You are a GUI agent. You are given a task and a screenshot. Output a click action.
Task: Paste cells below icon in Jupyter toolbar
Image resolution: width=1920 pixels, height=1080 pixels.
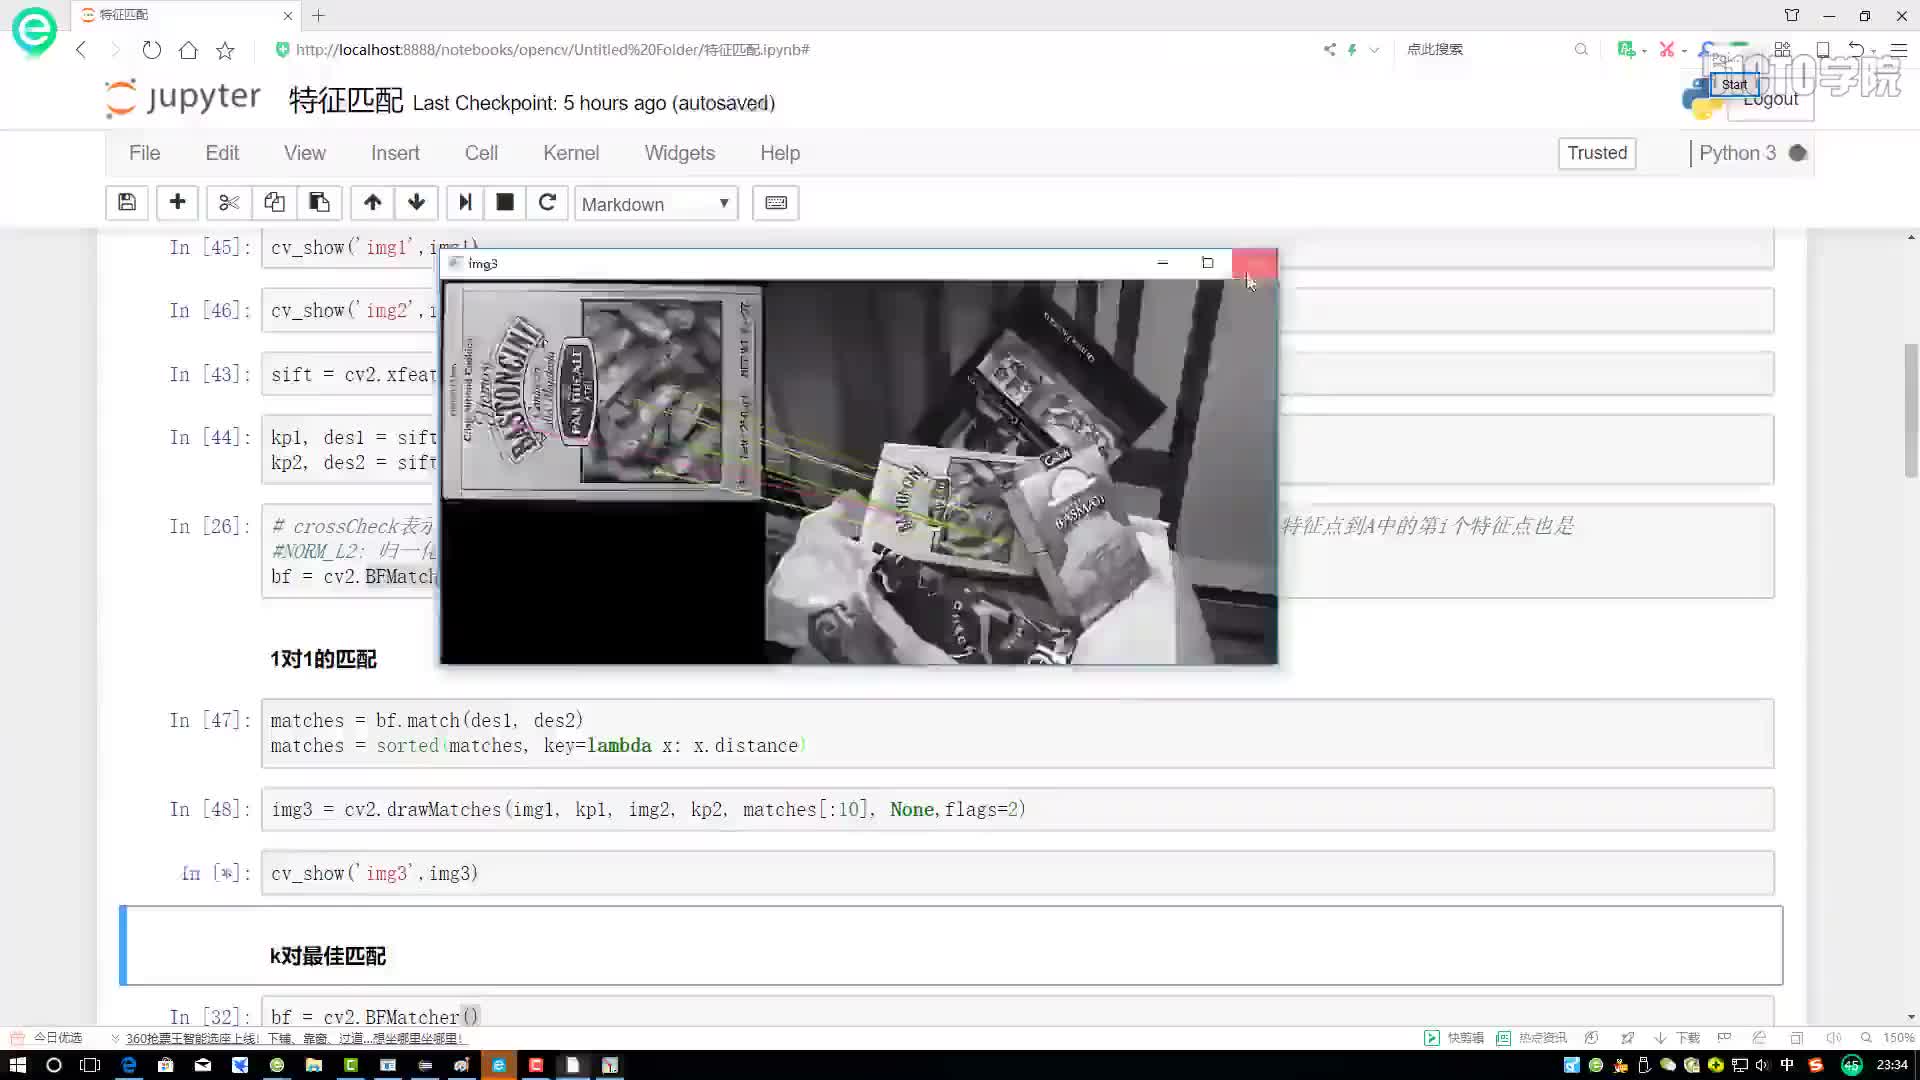319,203
